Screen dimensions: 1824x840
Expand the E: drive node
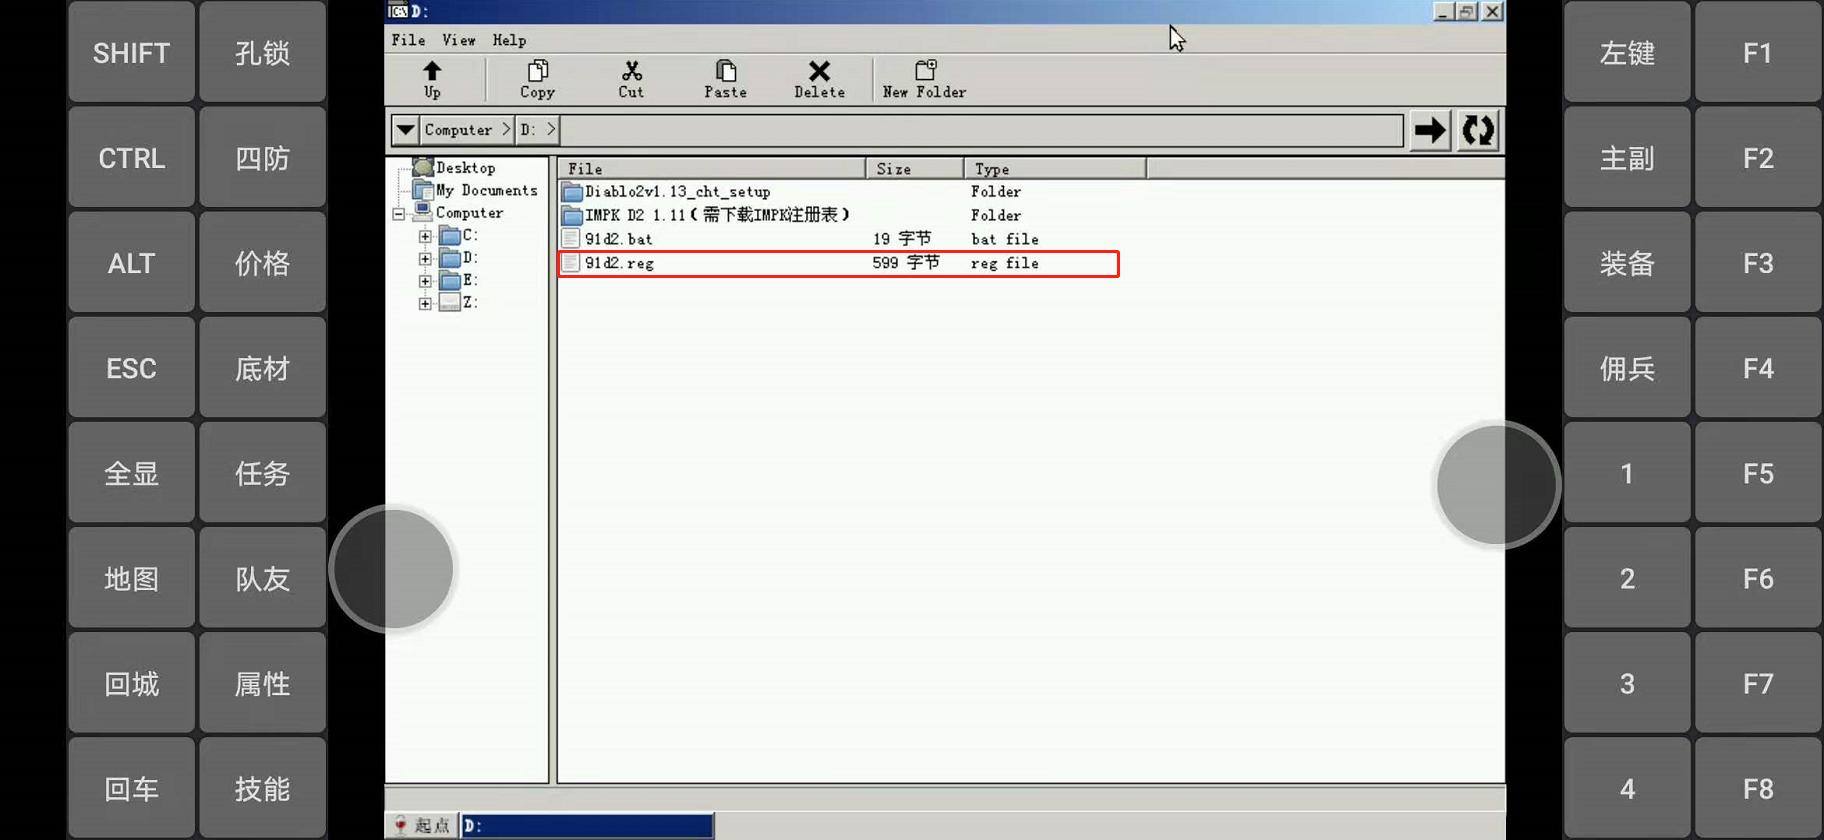pos(425,281)
